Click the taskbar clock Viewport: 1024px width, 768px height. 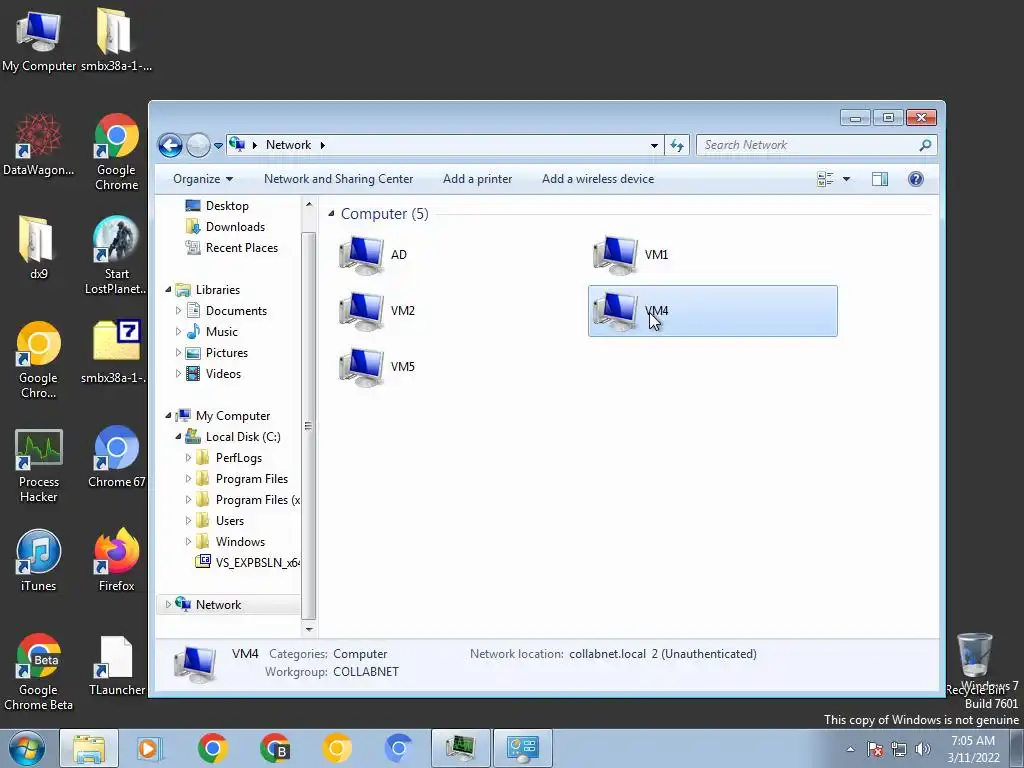(973, 749)
